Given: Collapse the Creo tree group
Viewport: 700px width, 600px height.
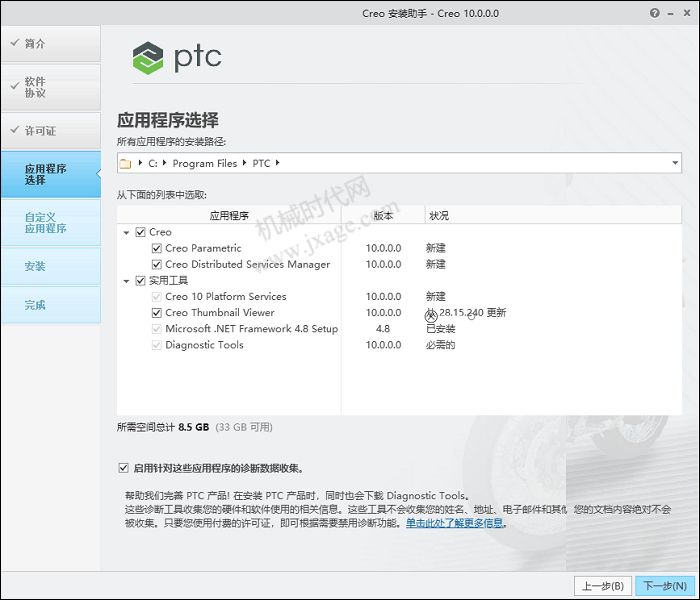Looking at the screenshot, I should click(x=126, y=233).
